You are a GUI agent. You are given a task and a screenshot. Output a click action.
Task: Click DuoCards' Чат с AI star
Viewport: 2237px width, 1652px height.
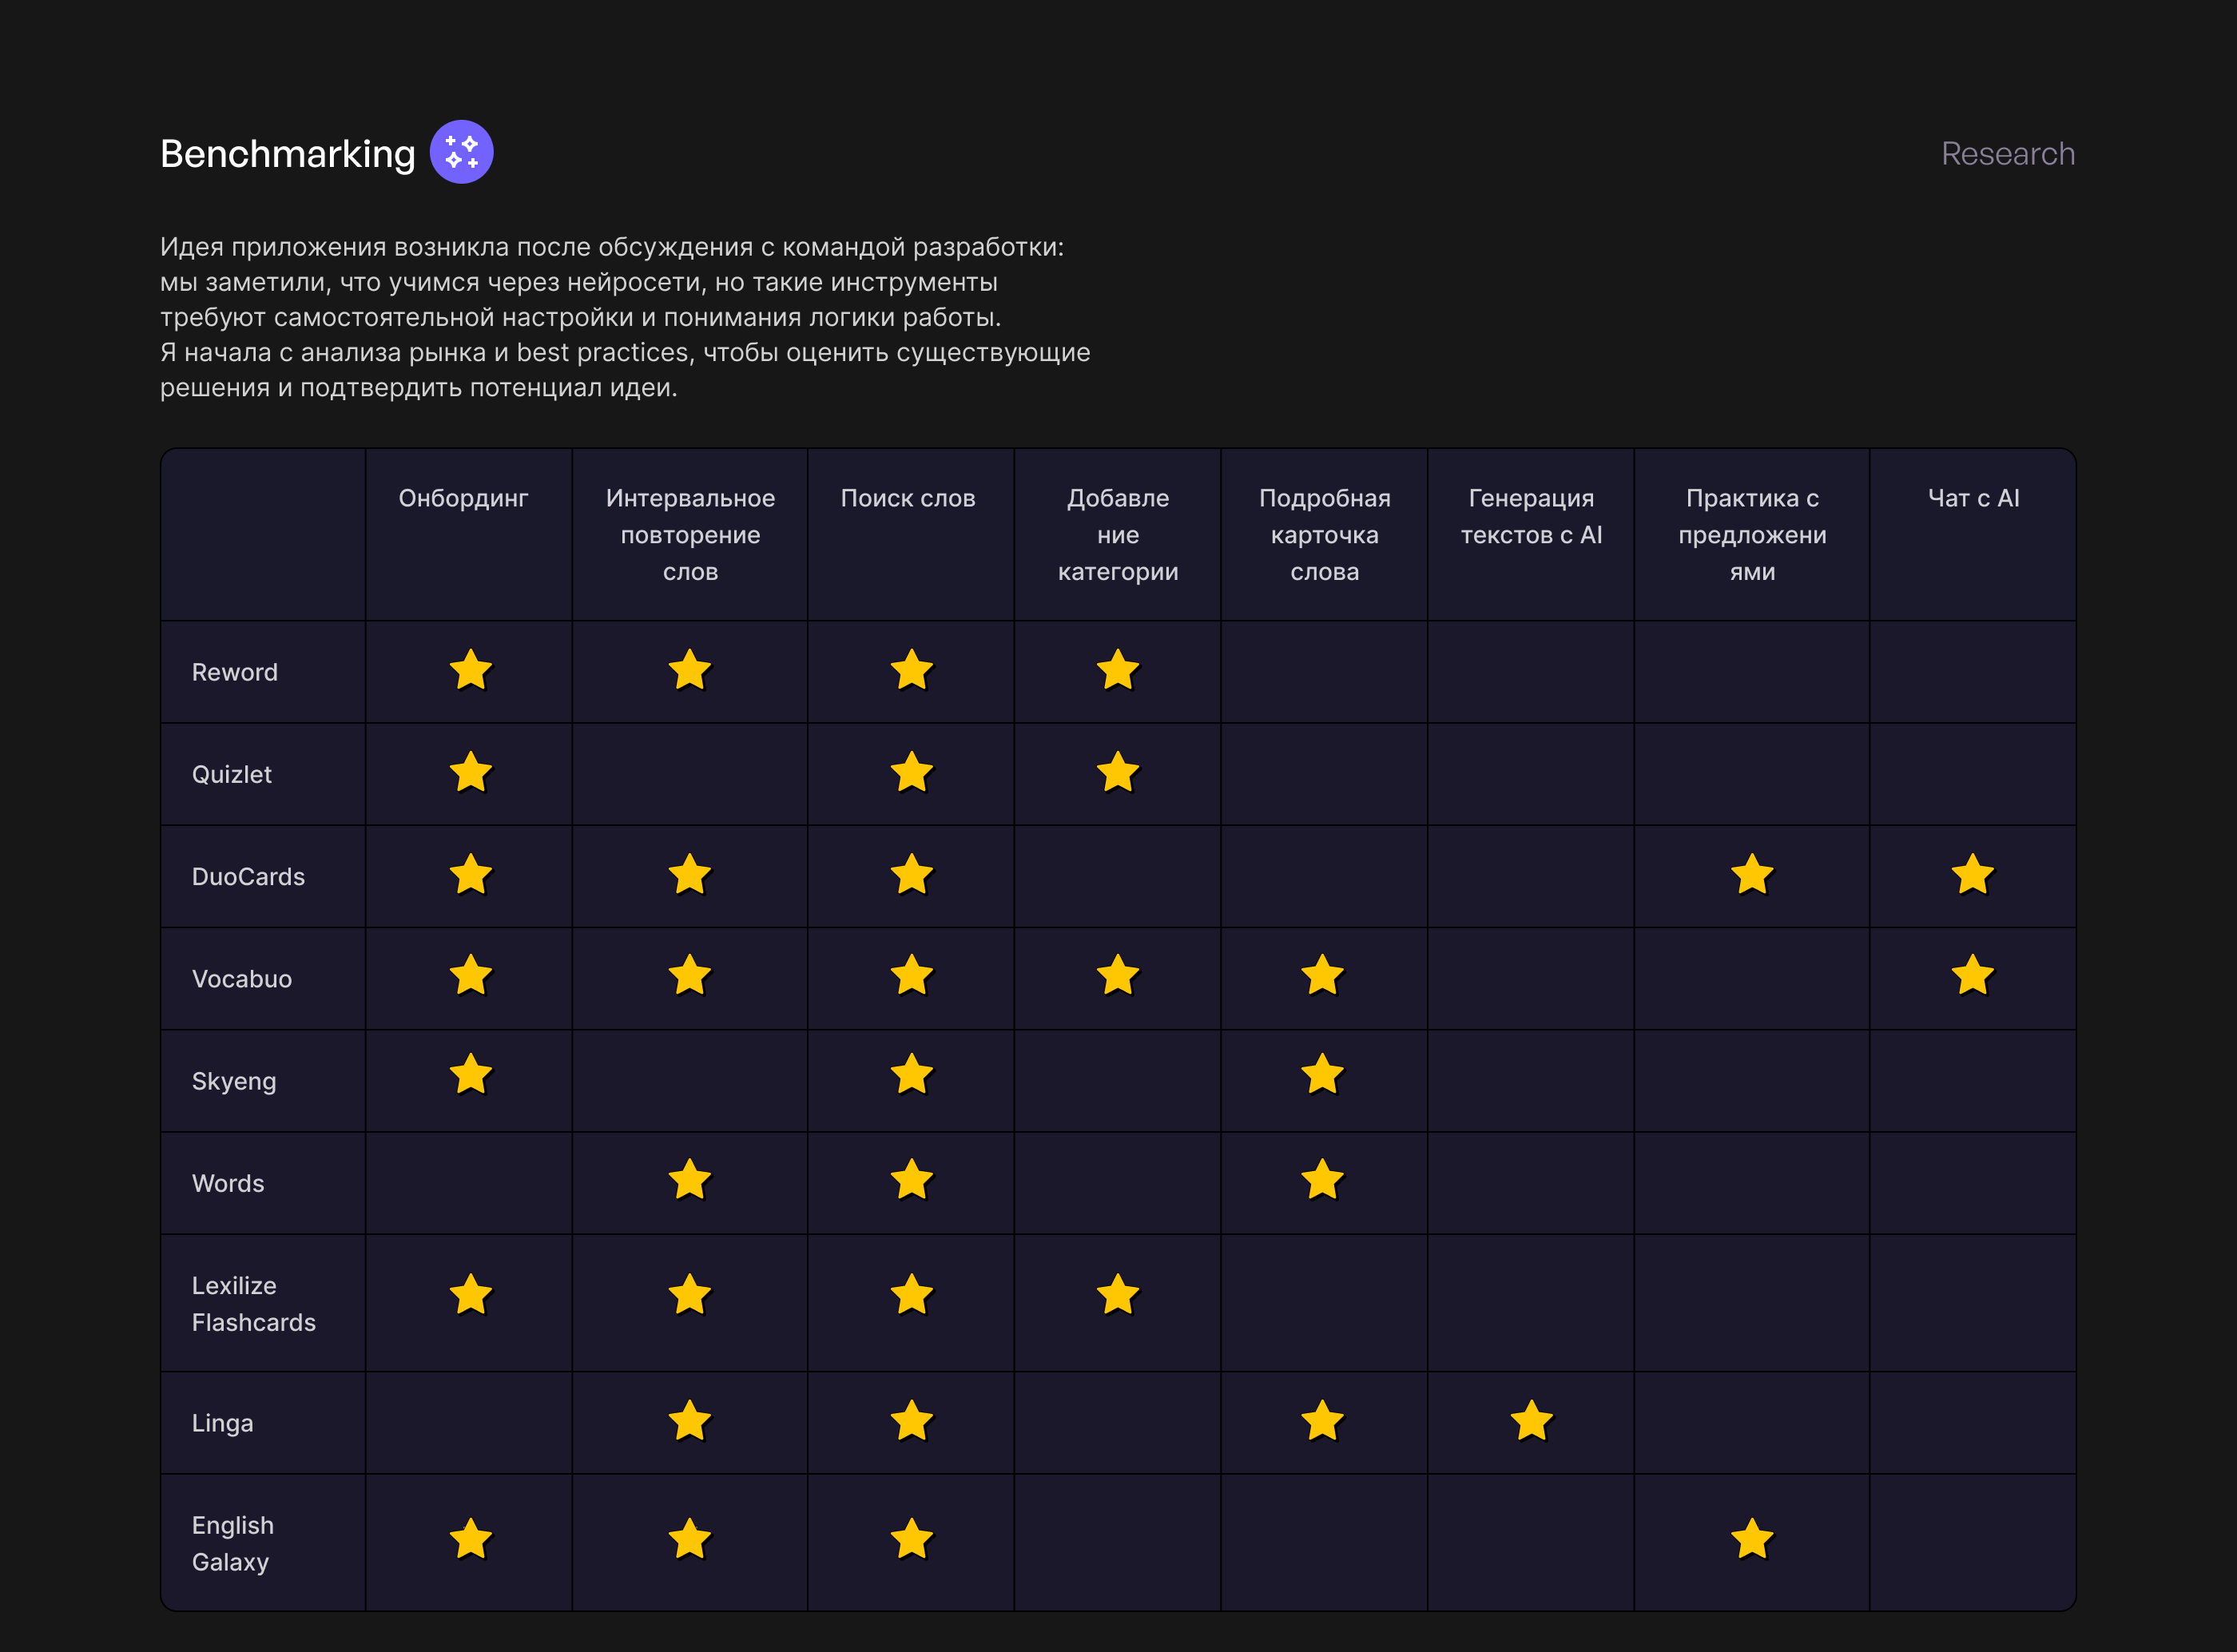1972,875
